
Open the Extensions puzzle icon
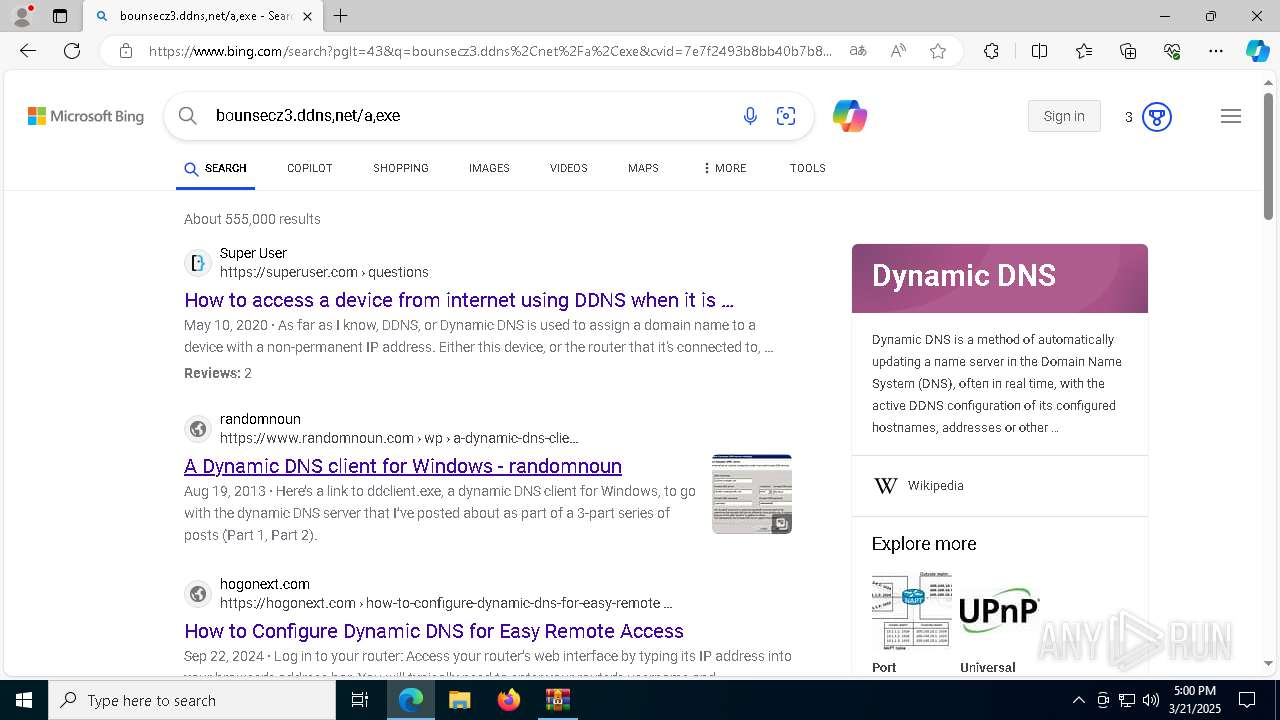pyautogui.click(x=991, y=51)
